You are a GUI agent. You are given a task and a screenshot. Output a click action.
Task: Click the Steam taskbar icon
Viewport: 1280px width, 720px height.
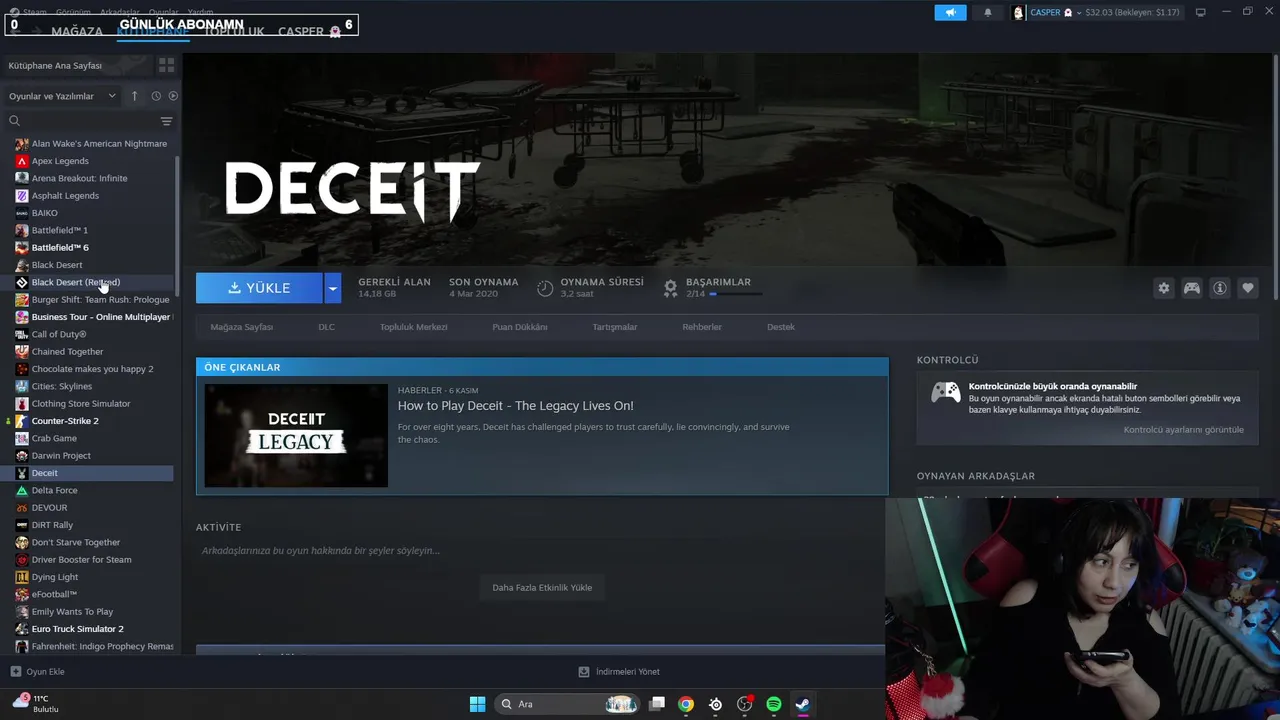803,704
